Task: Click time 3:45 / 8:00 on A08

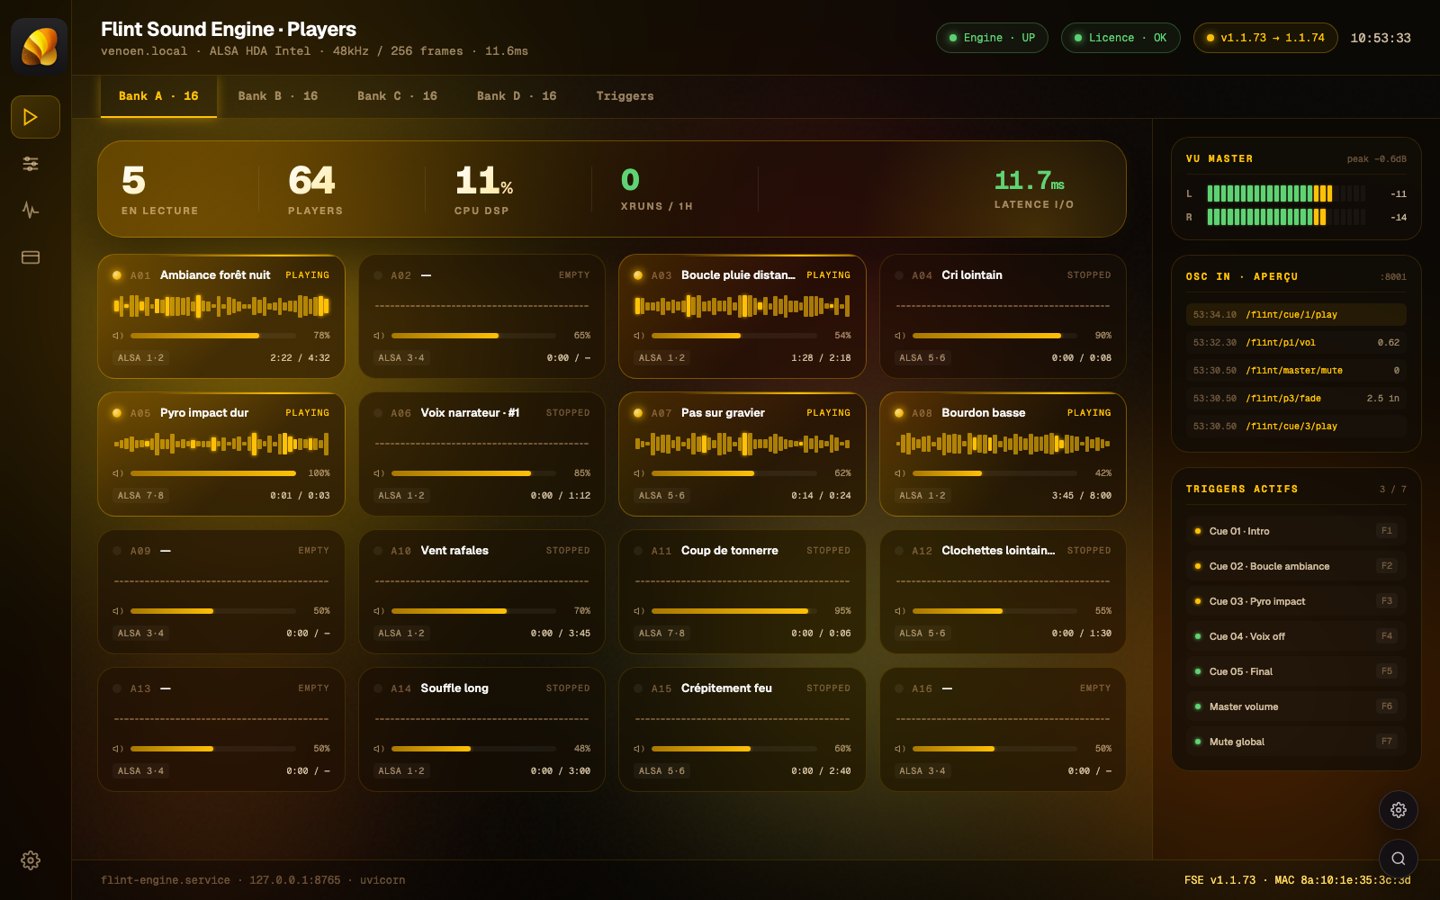Action: (x=1081, y=496)
